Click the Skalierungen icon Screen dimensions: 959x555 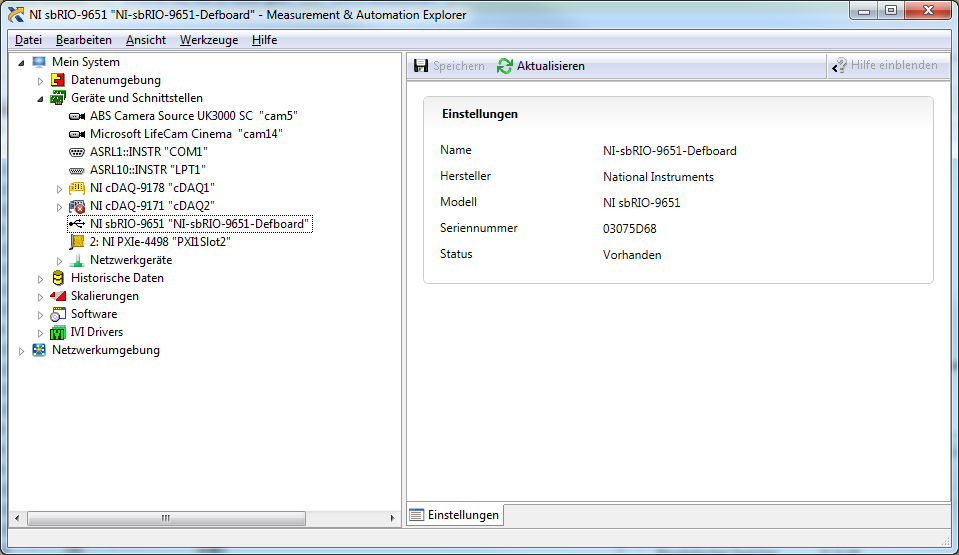(x=57, y=296)
